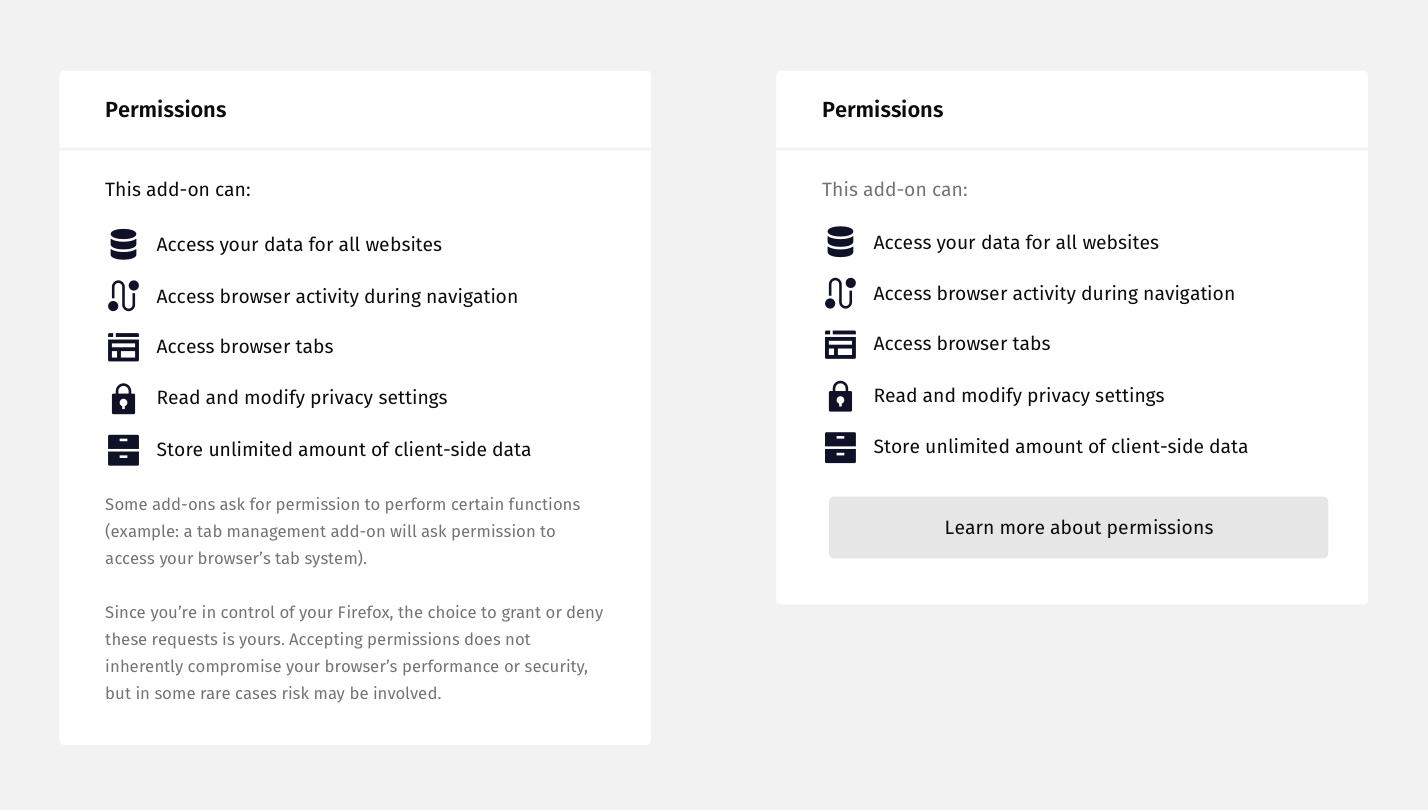This screenshot has width=1428, height=810.
Task: Click the browser tabs icon in right card
Action: coord(840,344)
